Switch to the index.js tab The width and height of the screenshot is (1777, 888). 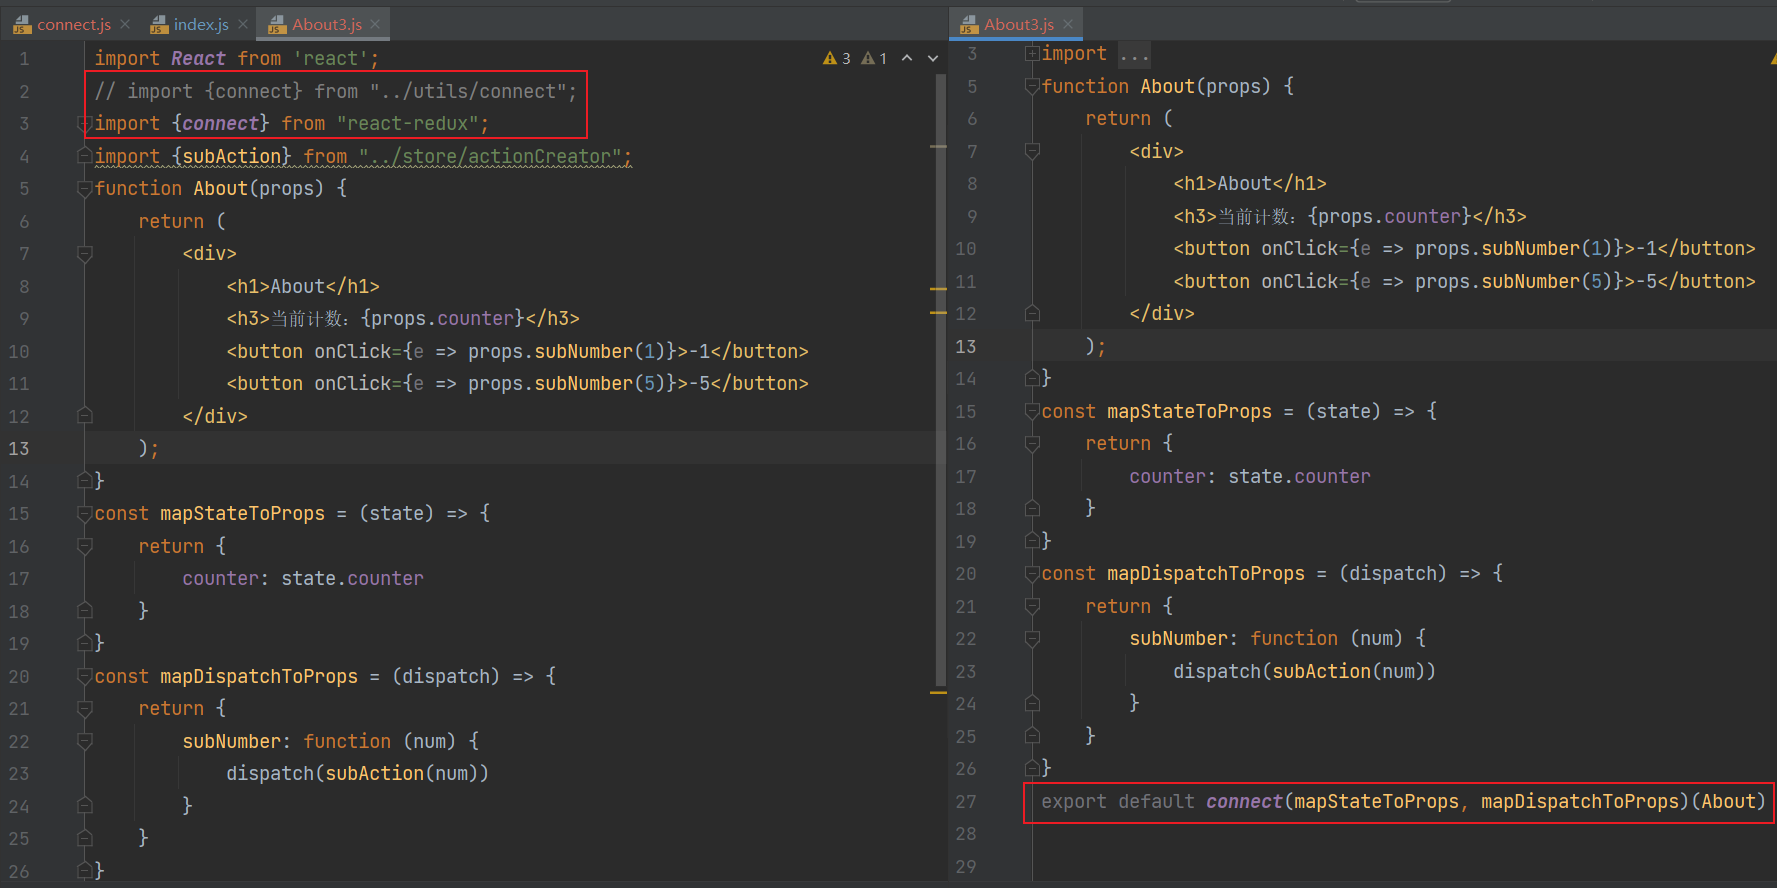tap(201, 24)
